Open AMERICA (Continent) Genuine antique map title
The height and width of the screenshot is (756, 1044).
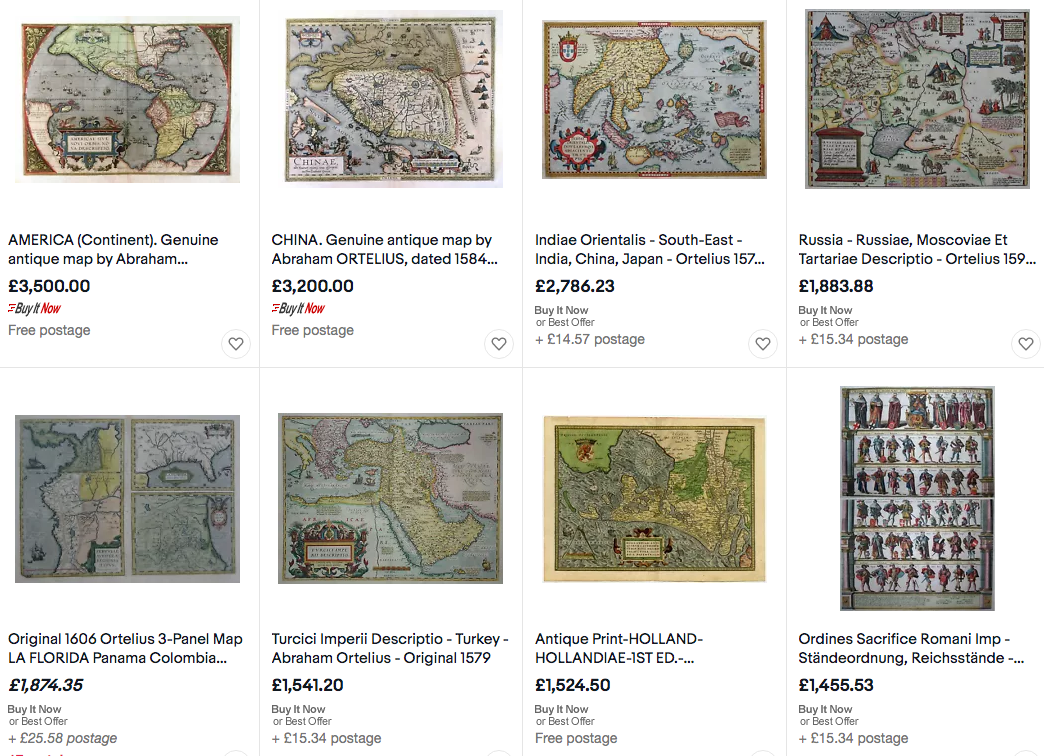(113, 249)
